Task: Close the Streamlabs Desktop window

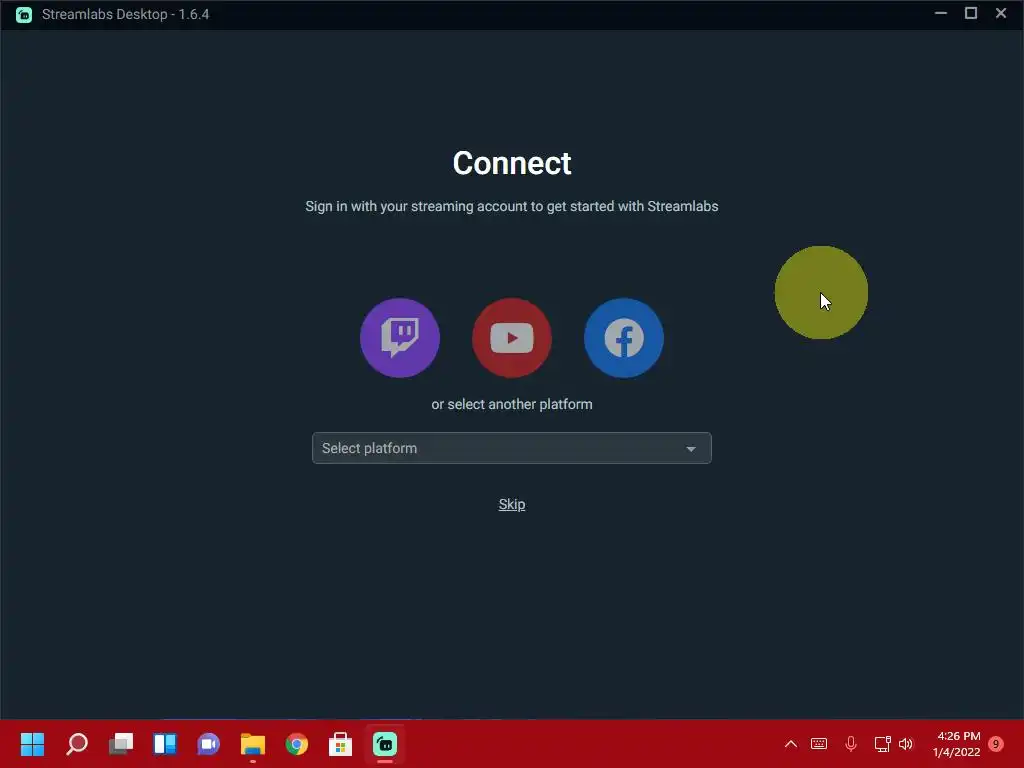Action: coord(1000,13)
